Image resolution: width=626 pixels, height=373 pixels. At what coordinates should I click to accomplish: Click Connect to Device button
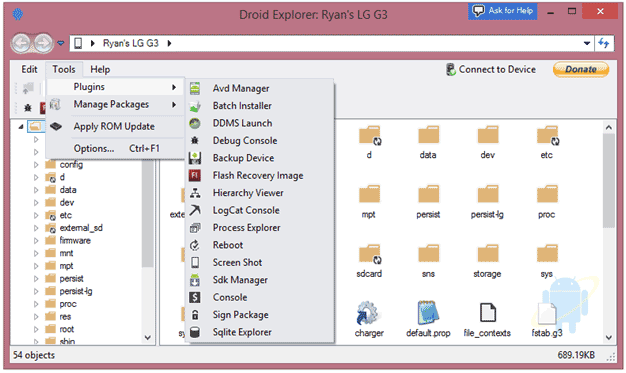click(491, 69)
